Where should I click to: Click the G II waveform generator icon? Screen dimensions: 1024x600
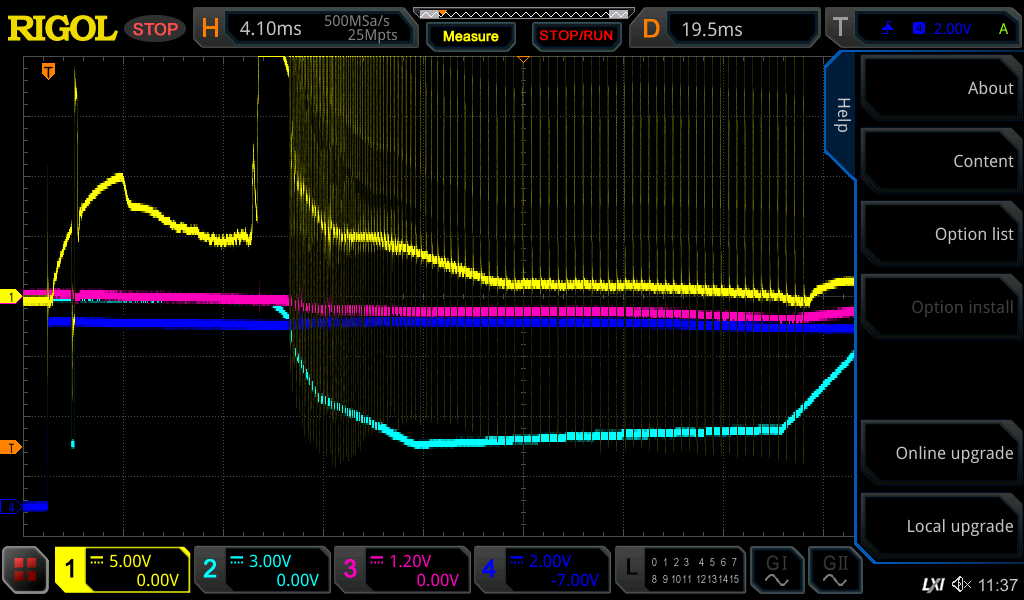pos(832,570)
